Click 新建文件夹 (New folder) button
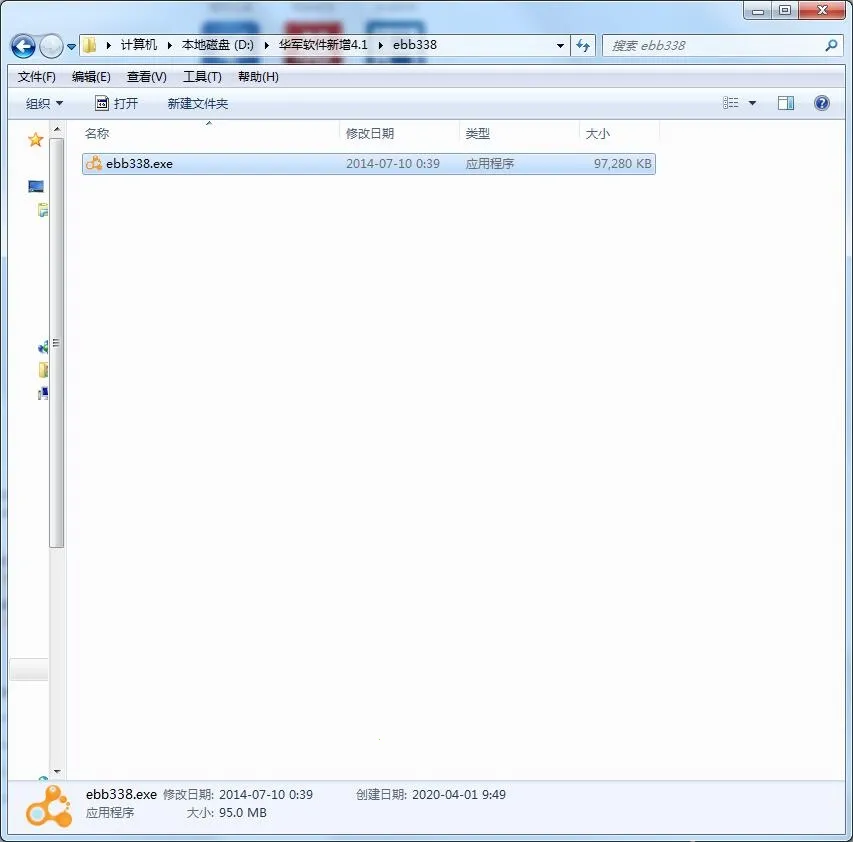This screenshot has width=853, height=842. [198, 103]
